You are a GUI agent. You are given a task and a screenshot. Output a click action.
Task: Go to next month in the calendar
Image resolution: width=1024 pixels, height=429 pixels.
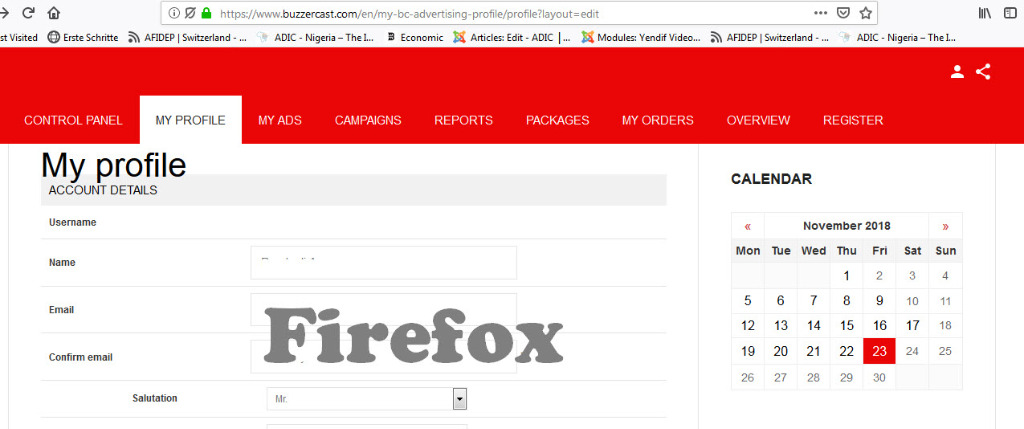click(x=945, y=226)
